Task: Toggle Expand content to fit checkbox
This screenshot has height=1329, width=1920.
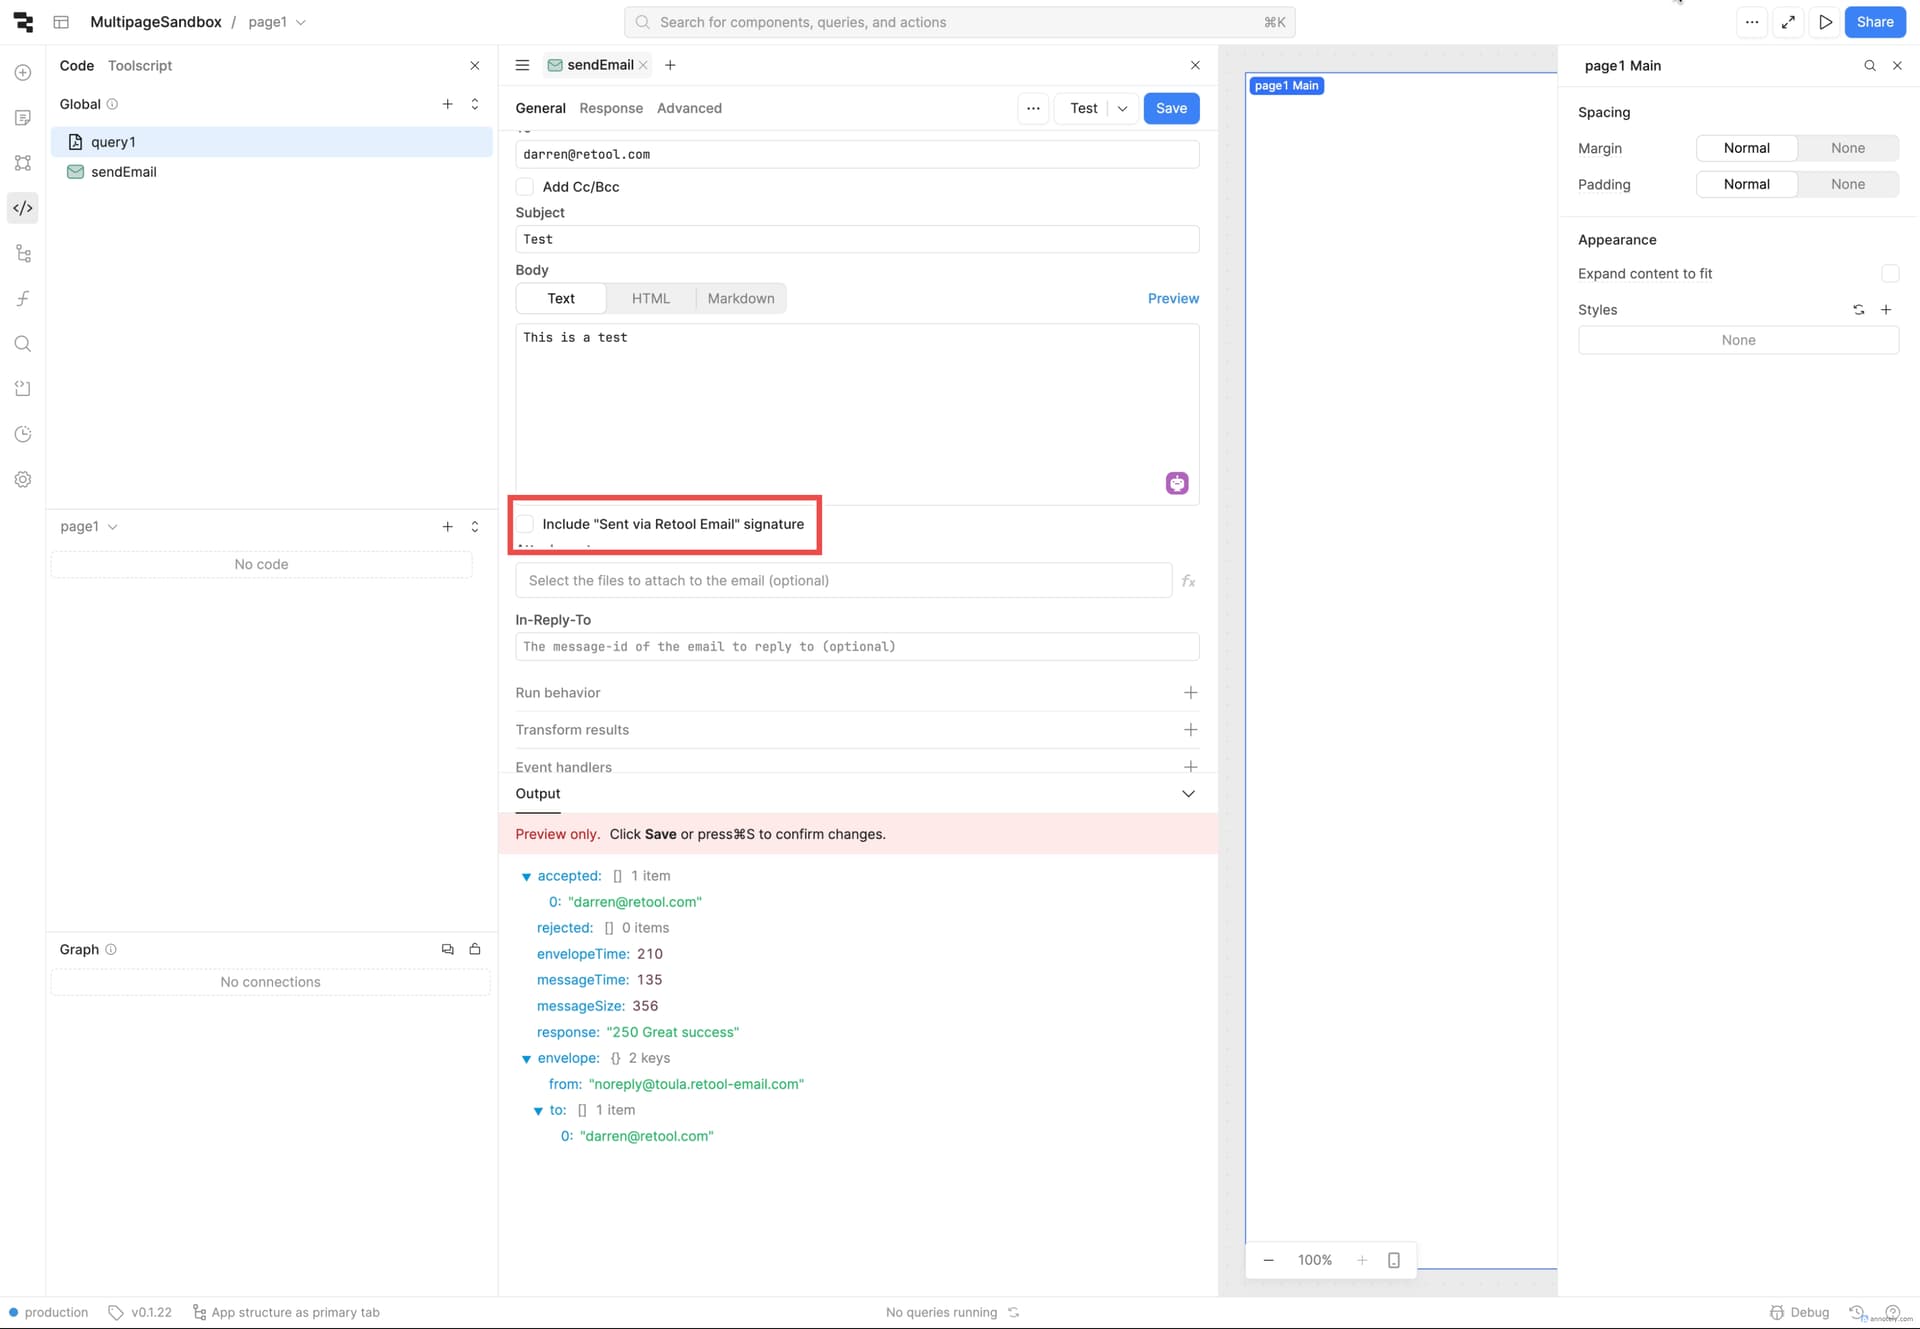Action: (x=1889, y=274)
